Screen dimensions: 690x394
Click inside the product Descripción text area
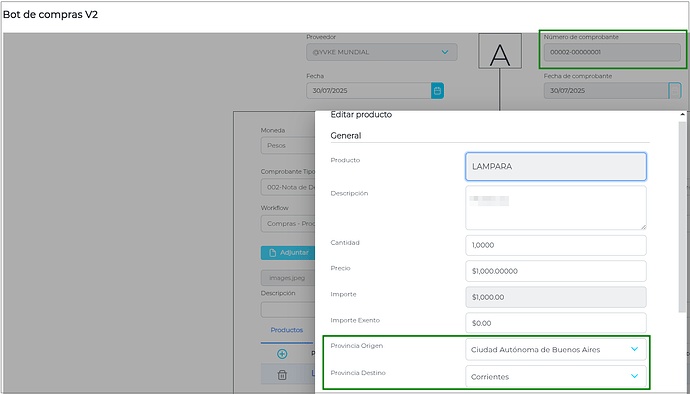point(556,208)
